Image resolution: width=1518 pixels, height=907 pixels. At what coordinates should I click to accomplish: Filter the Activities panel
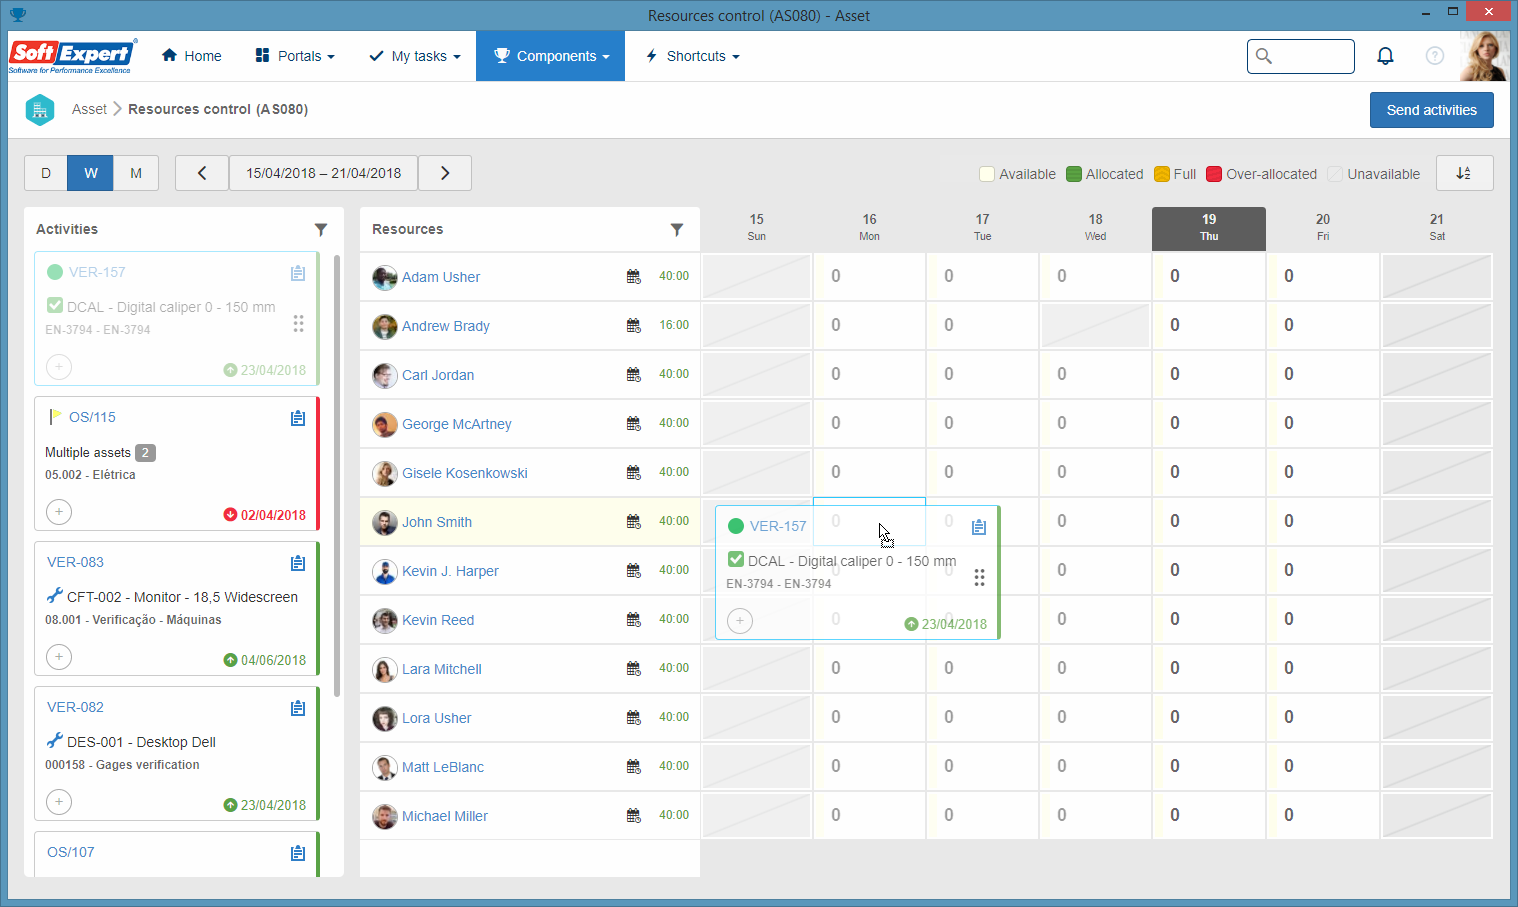pos(321,230)
